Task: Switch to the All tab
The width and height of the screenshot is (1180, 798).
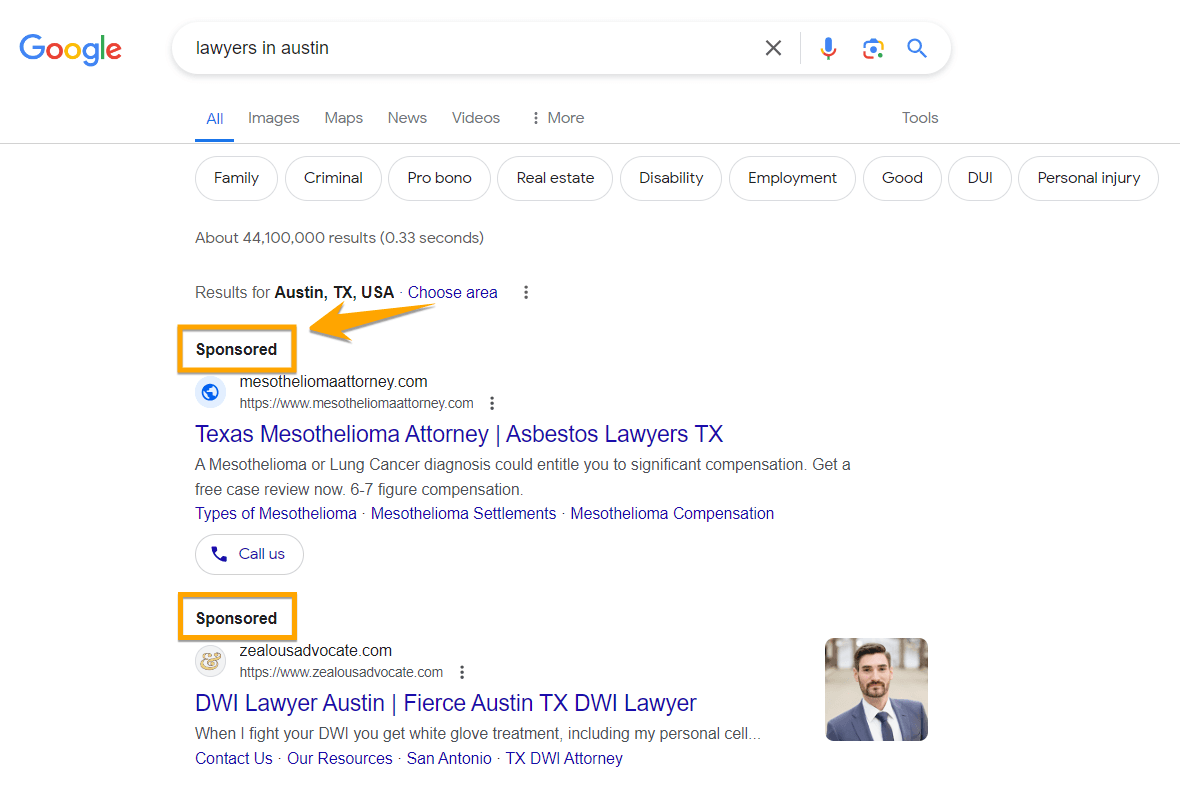Action: point(214,119)
